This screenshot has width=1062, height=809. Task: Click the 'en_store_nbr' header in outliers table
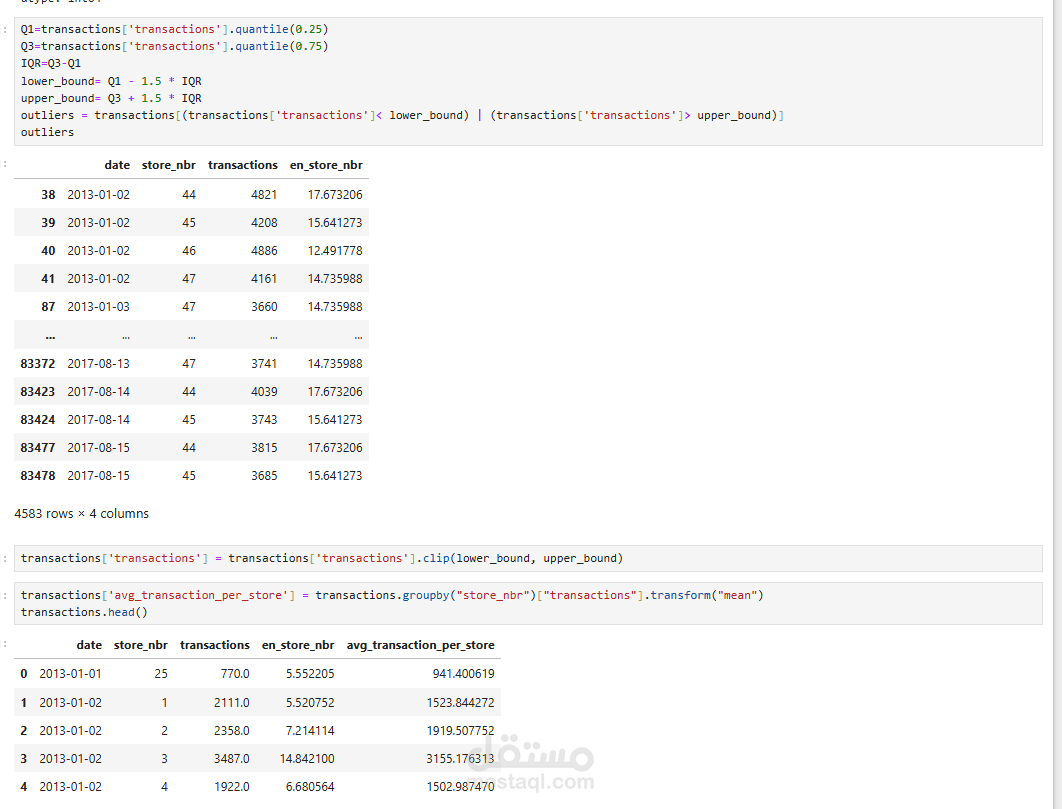click(x=326, y=165)
